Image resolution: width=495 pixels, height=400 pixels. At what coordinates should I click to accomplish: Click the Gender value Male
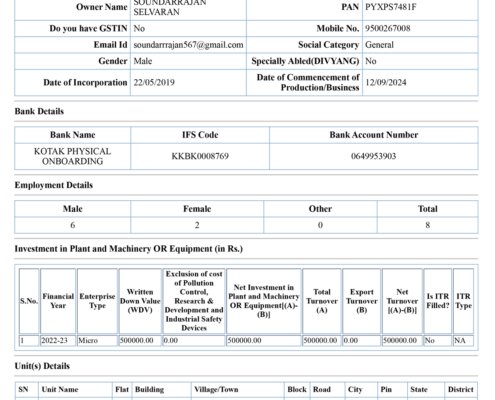(x=143, y=61)
